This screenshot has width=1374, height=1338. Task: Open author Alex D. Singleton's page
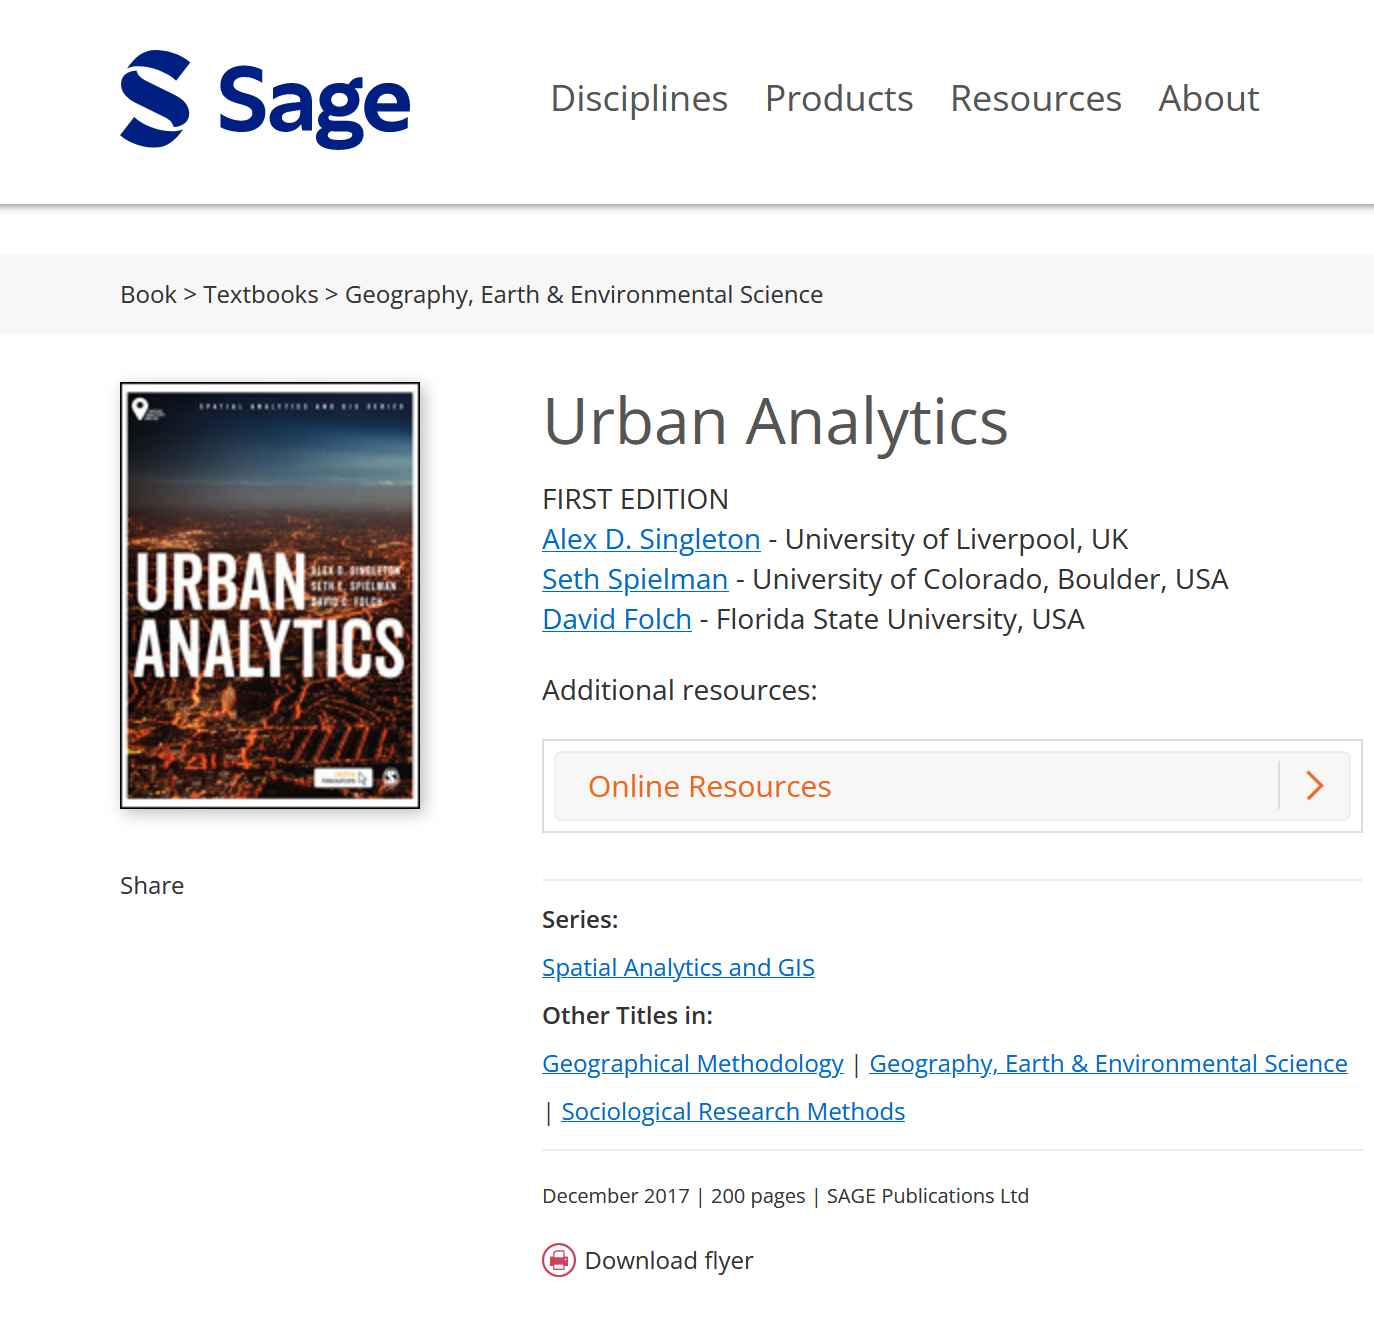click(x=651, y=539)
